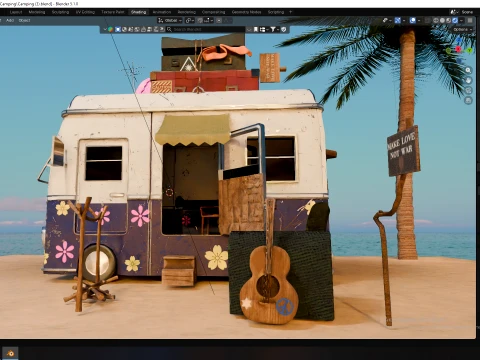480x360 pixels.
Task: Open the asset shelf display options chevron
Action: coord(105,29)
